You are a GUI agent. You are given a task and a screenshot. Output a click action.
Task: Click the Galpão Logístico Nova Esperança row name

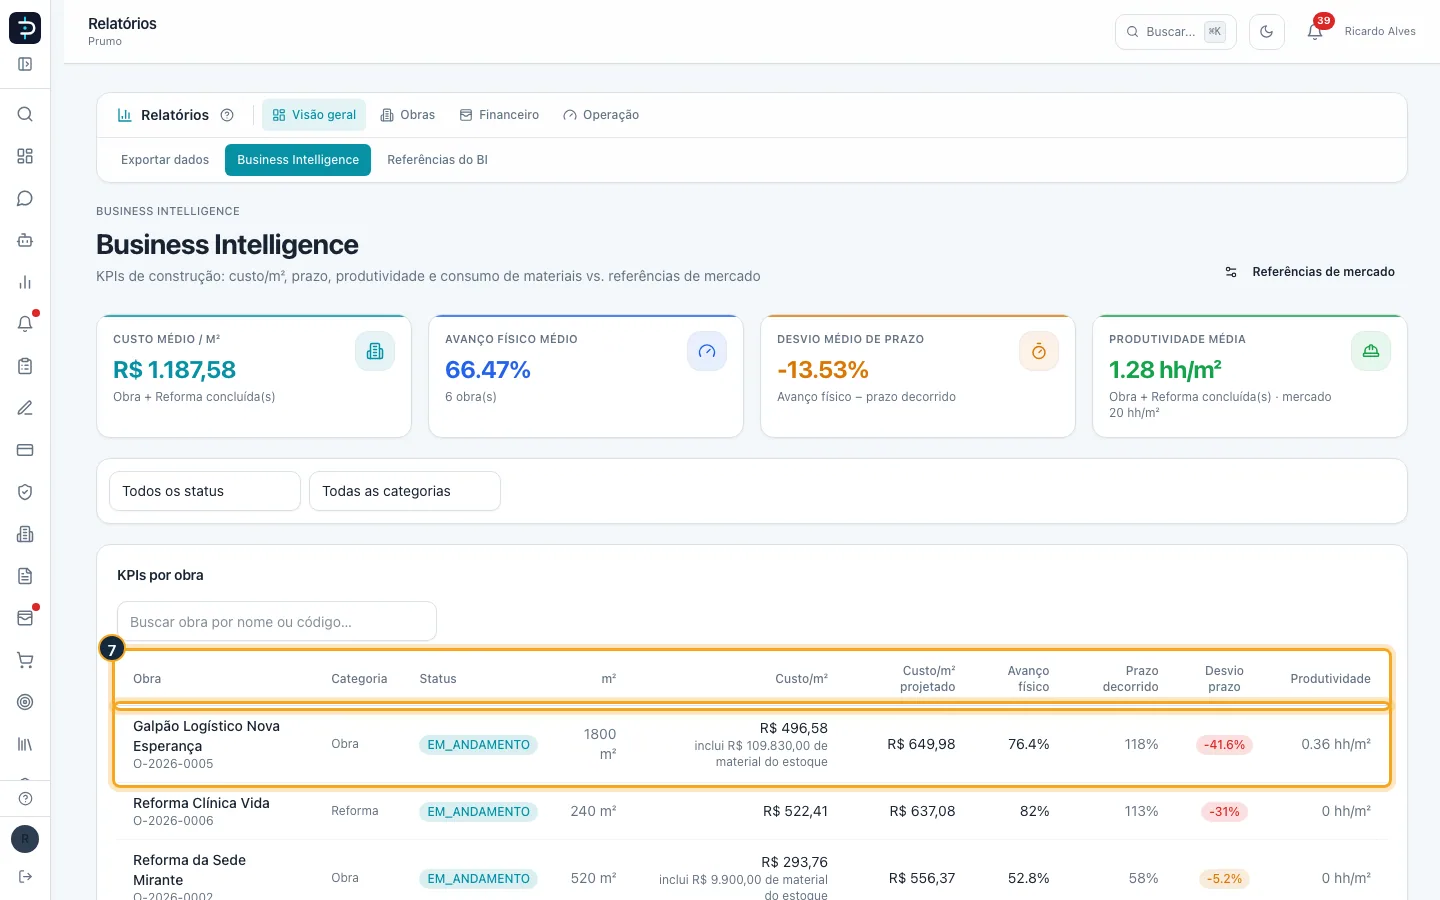pos(206,736)
